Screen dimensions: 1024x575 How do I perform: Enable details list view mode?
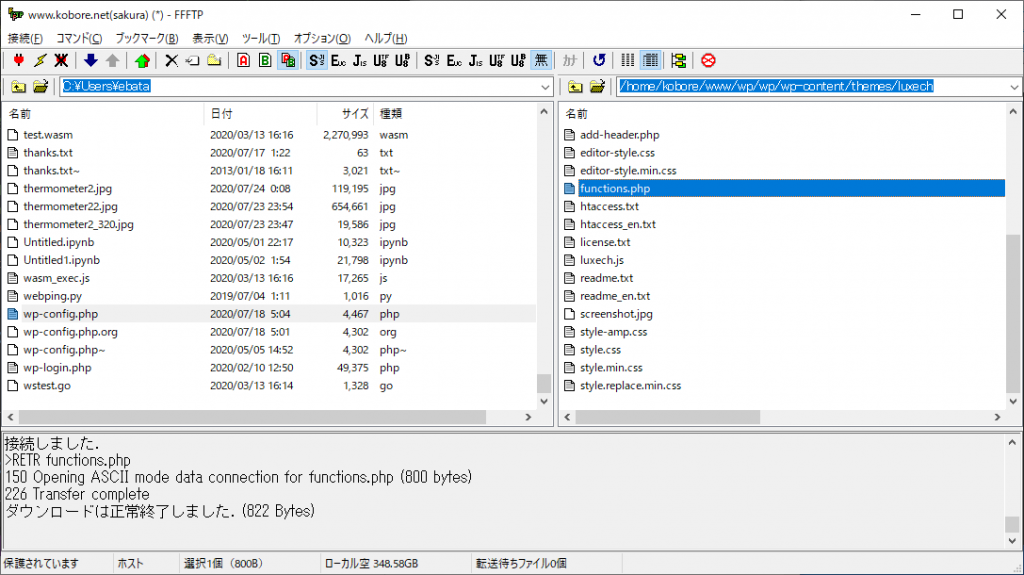click(x=650, y=61)
